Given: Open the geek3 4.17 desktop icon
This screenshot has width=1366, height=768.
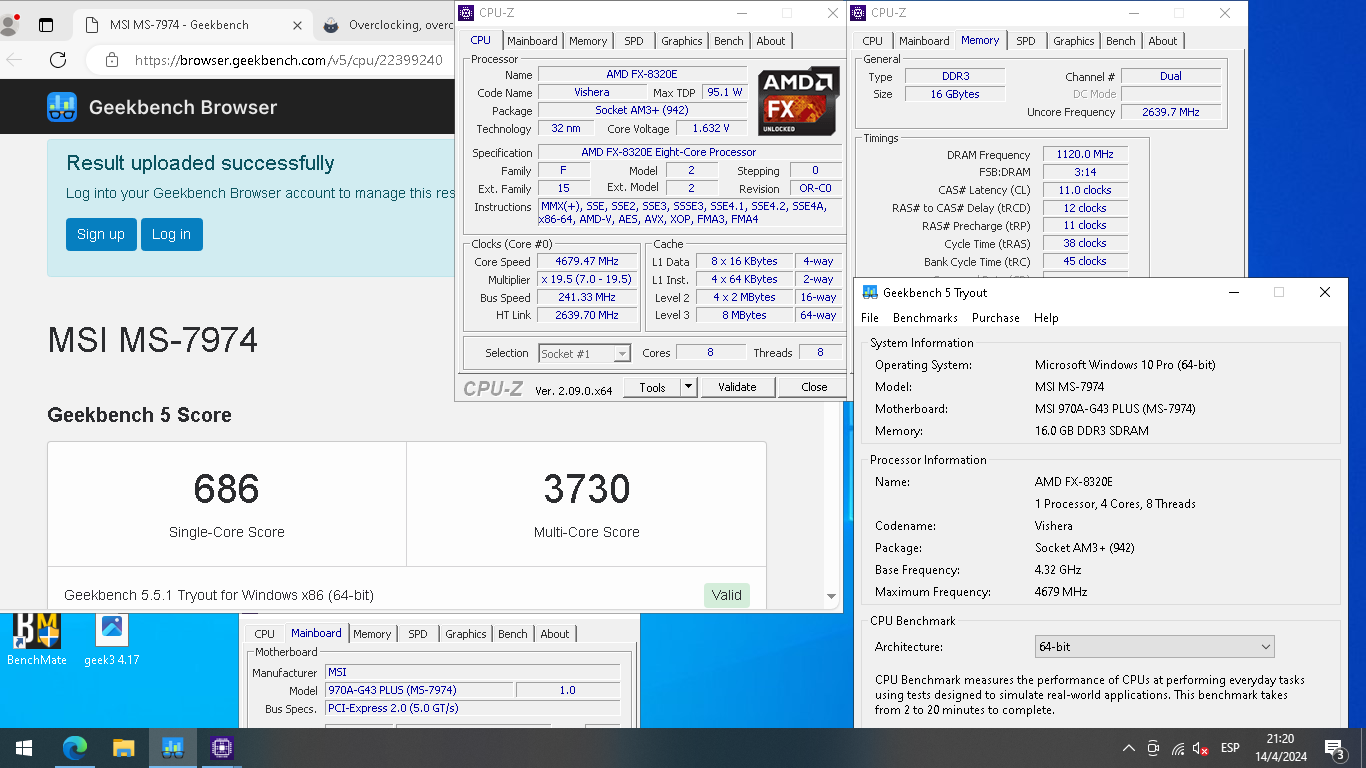Looking at the screenshot, I should point(112,638).
